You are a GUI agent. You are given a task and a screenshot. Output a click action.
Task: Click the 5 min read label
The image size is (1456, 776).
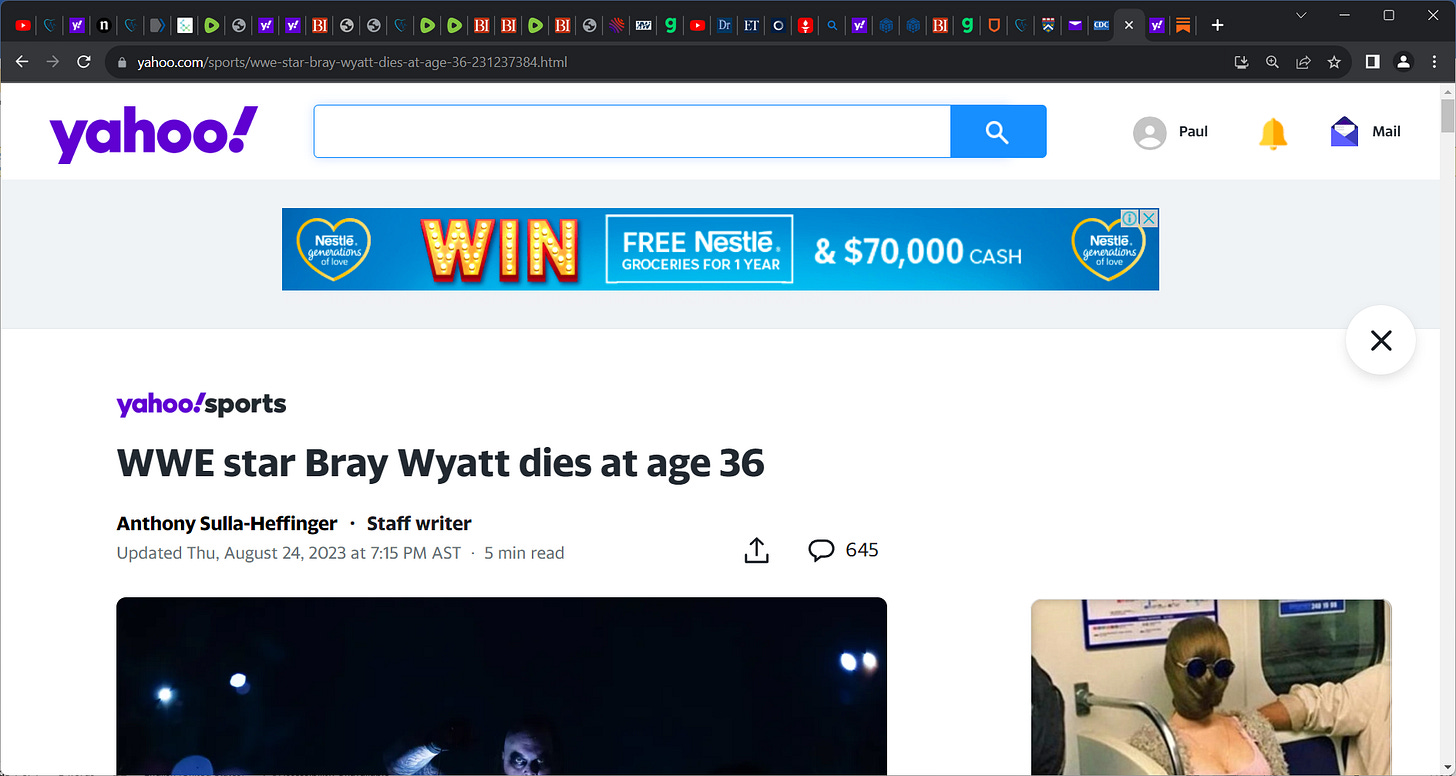click(x=524, y=553)
